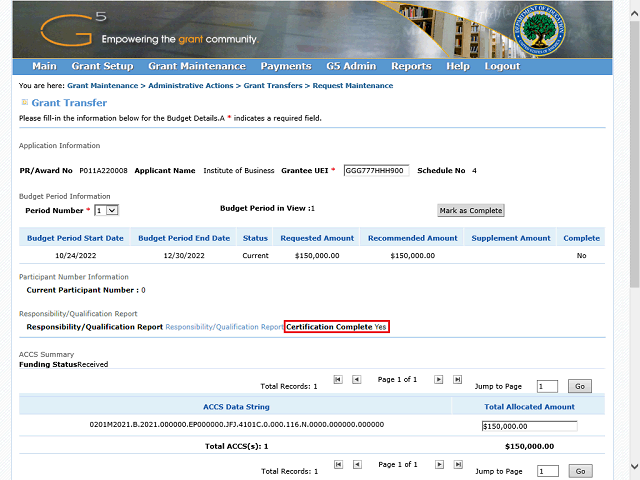The image size is (640, 480).
Task: Sort by Supplement Amount column header
Action: point(511,238)
